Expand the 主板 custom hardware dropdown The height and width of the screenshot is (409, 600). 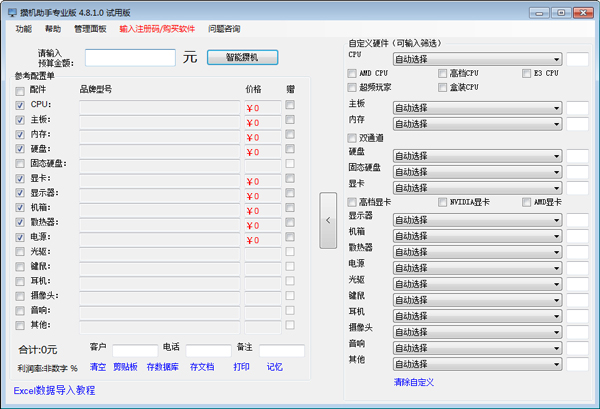(x=478, y=108)
